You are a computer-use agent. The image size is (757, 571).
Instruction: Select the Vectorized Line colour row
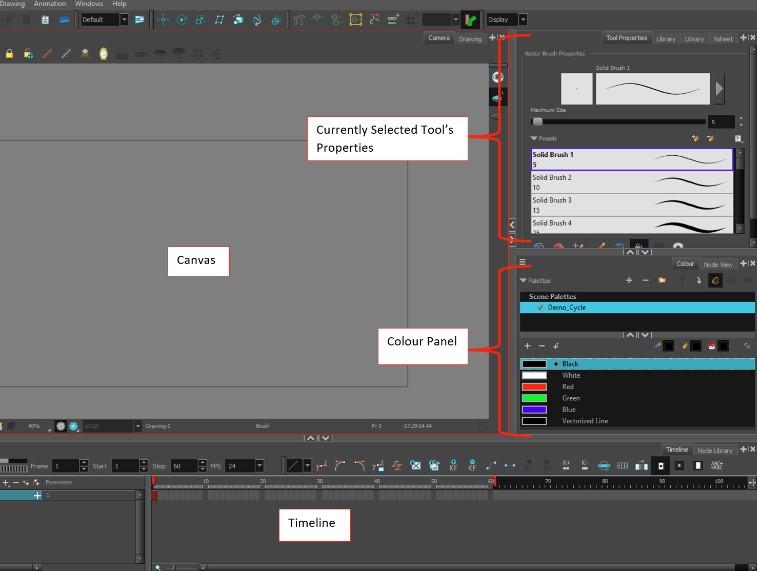click(637, 421)
